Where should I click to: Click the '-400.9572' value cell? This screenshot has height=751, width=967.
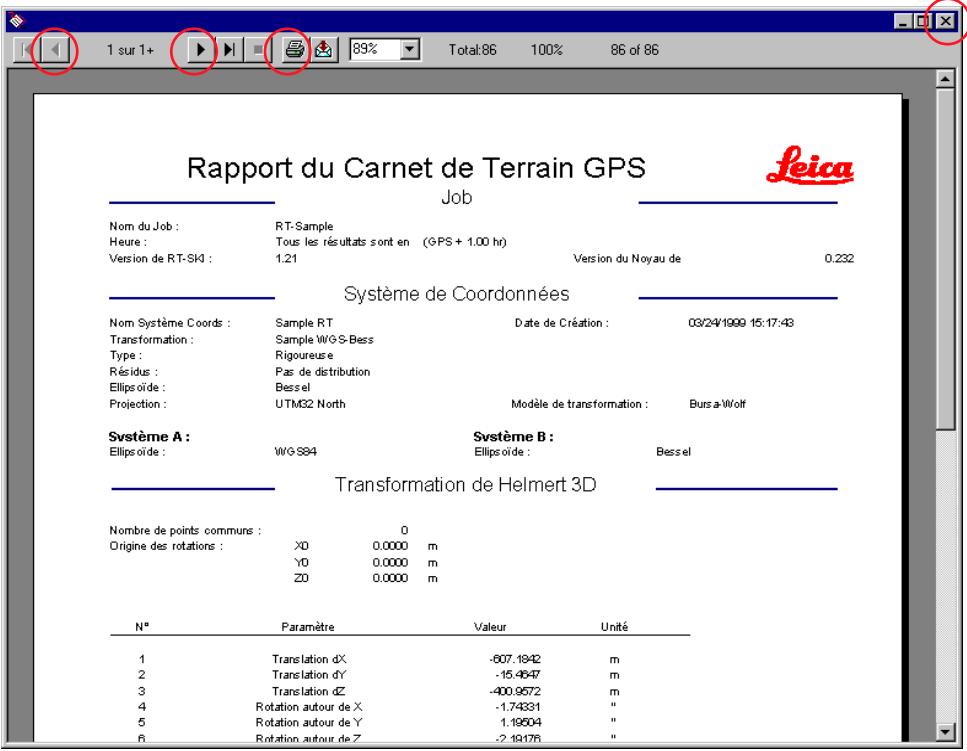click(x=515, y=691)
